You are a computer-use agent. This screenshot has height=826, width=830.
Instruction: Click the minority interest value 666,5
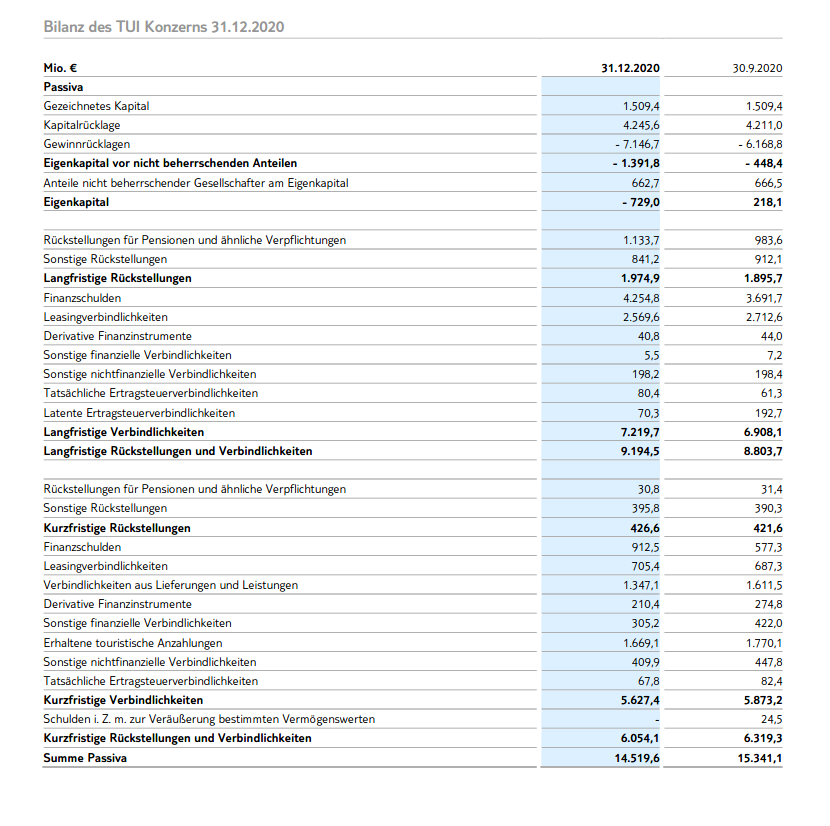(768, 183)
